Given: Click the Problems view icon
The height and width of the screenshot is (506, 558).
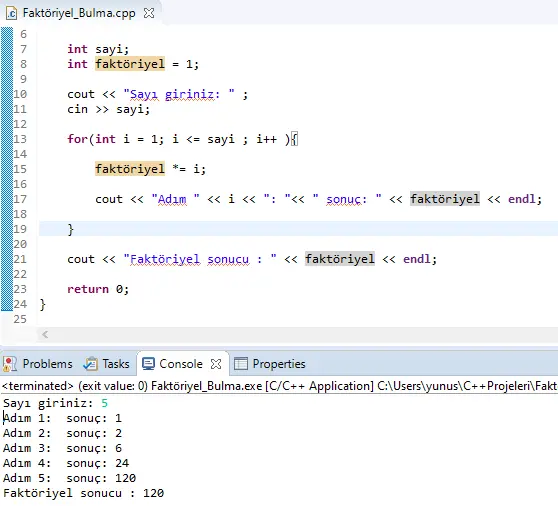Looking at the screenshot, I should click(x=10, y=364).
